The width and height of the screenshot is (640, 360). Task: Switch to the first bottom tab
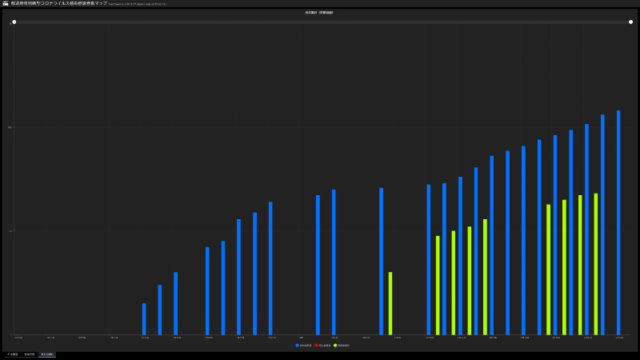click(13, 354)
